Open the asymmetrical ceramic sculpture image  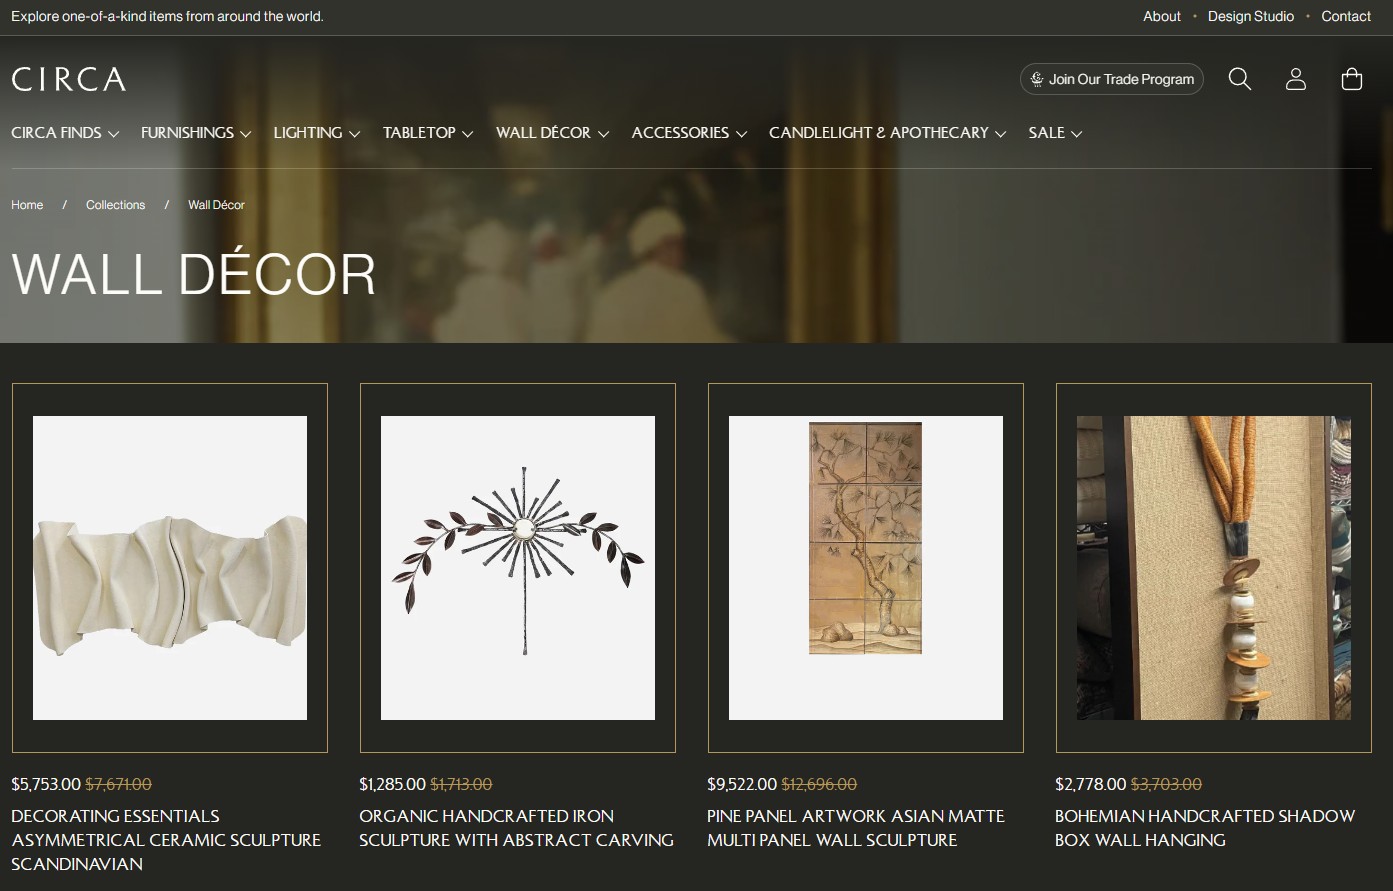click(170, 568)
